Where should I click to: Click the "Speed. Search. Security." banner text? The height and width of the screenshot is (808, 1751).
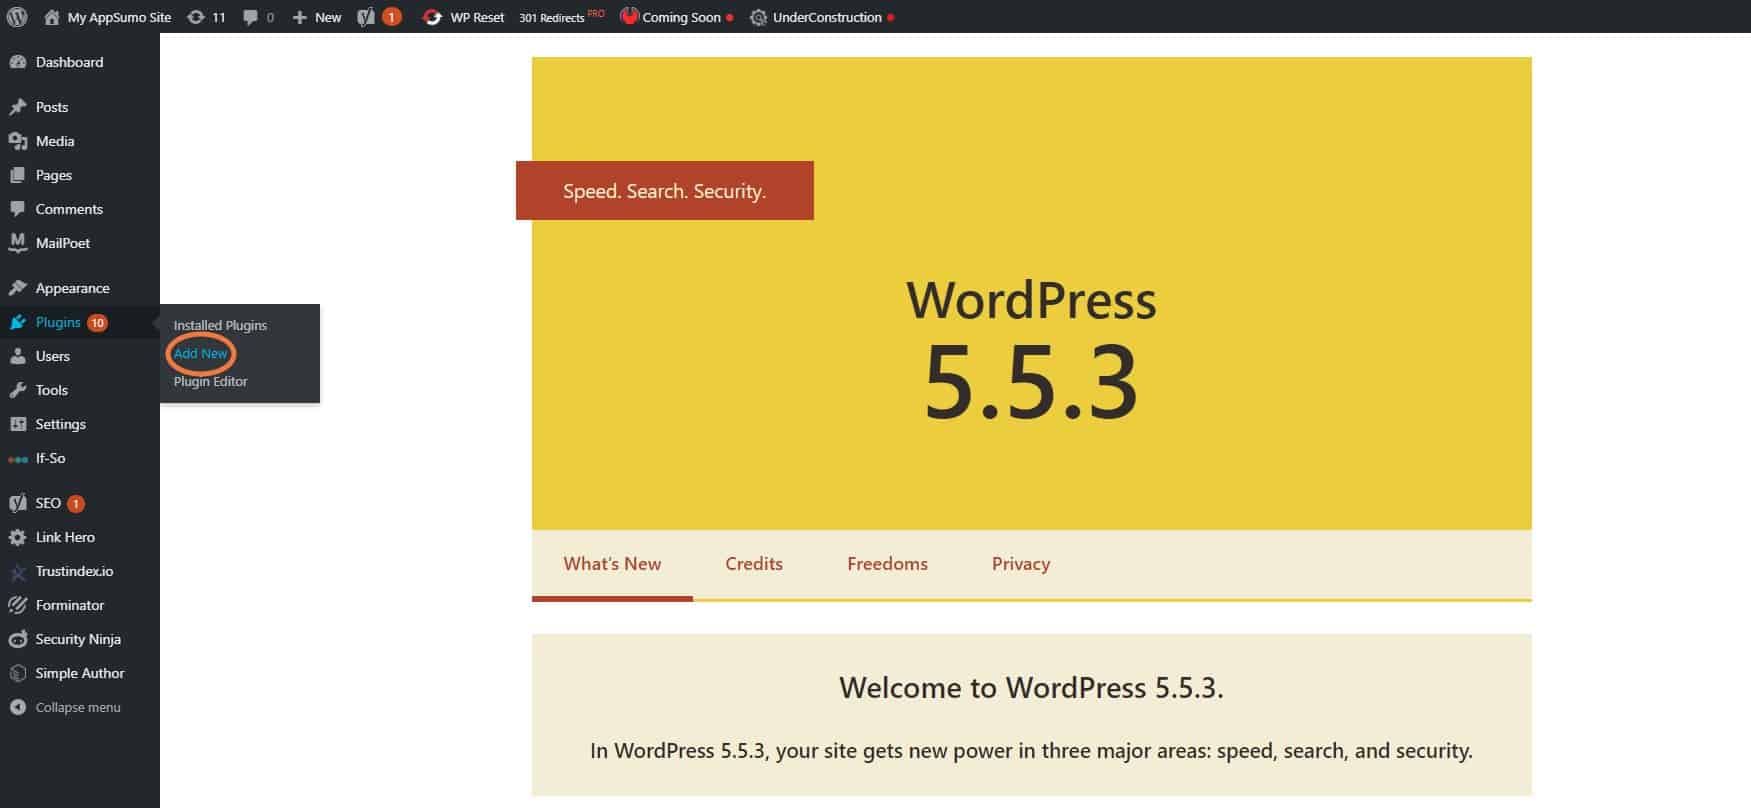664,191
